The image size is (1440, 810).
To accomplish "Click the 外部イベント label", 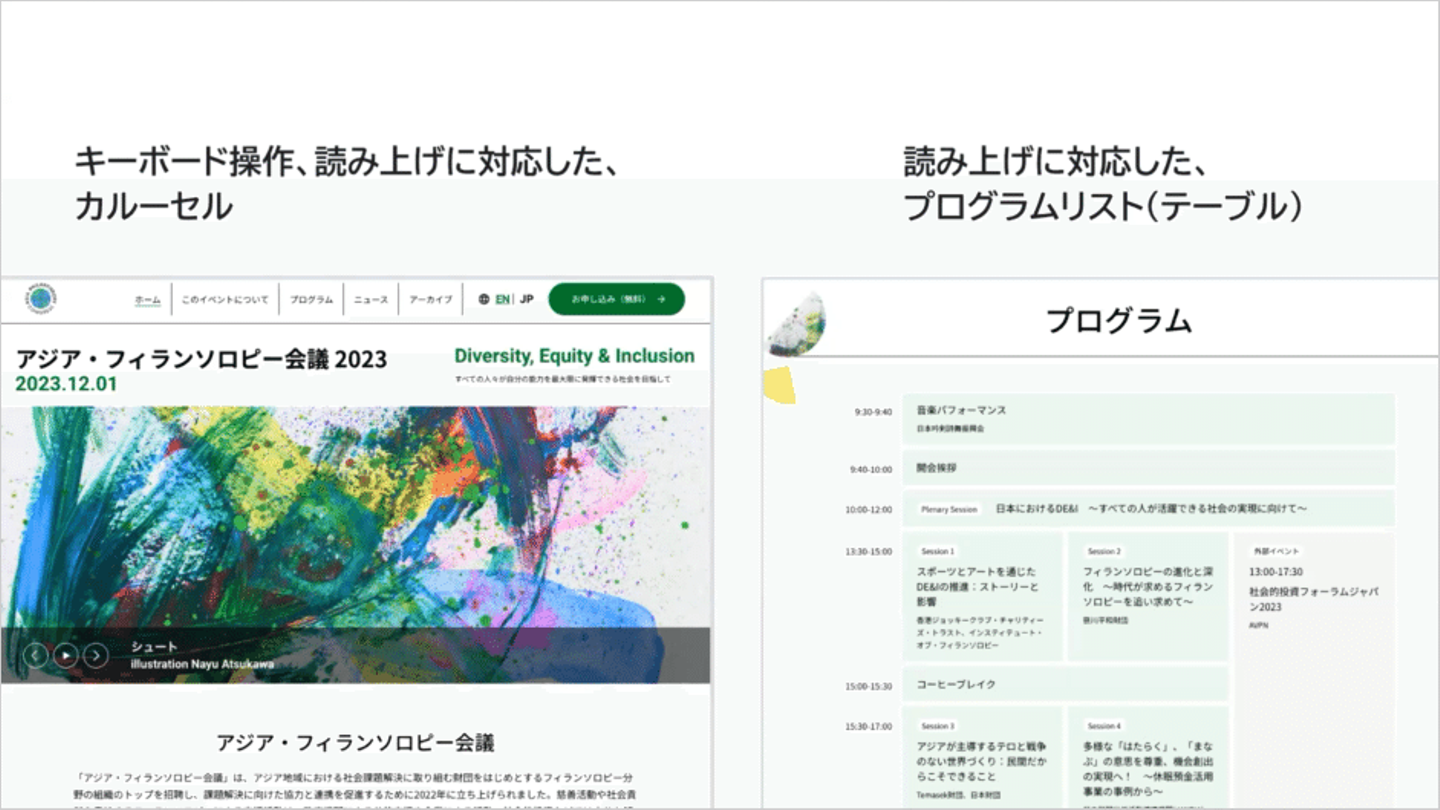I will [x=1276, y=551].
